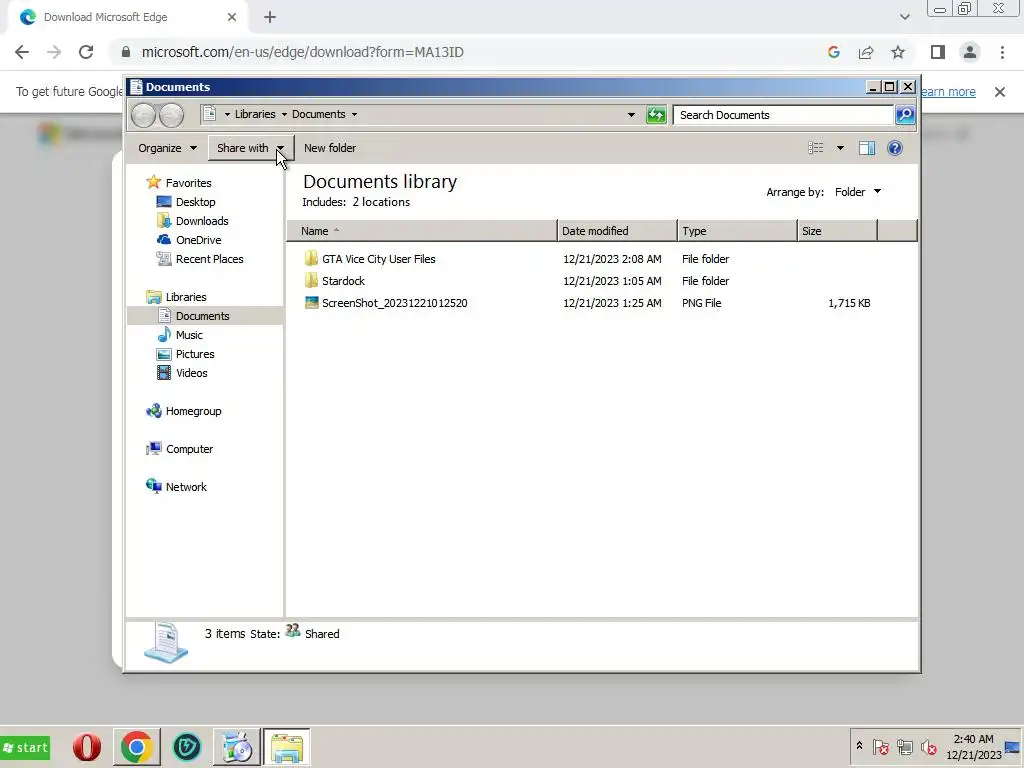Sort by Date modified column header
1024x768 pixels.
pos(618,231)
